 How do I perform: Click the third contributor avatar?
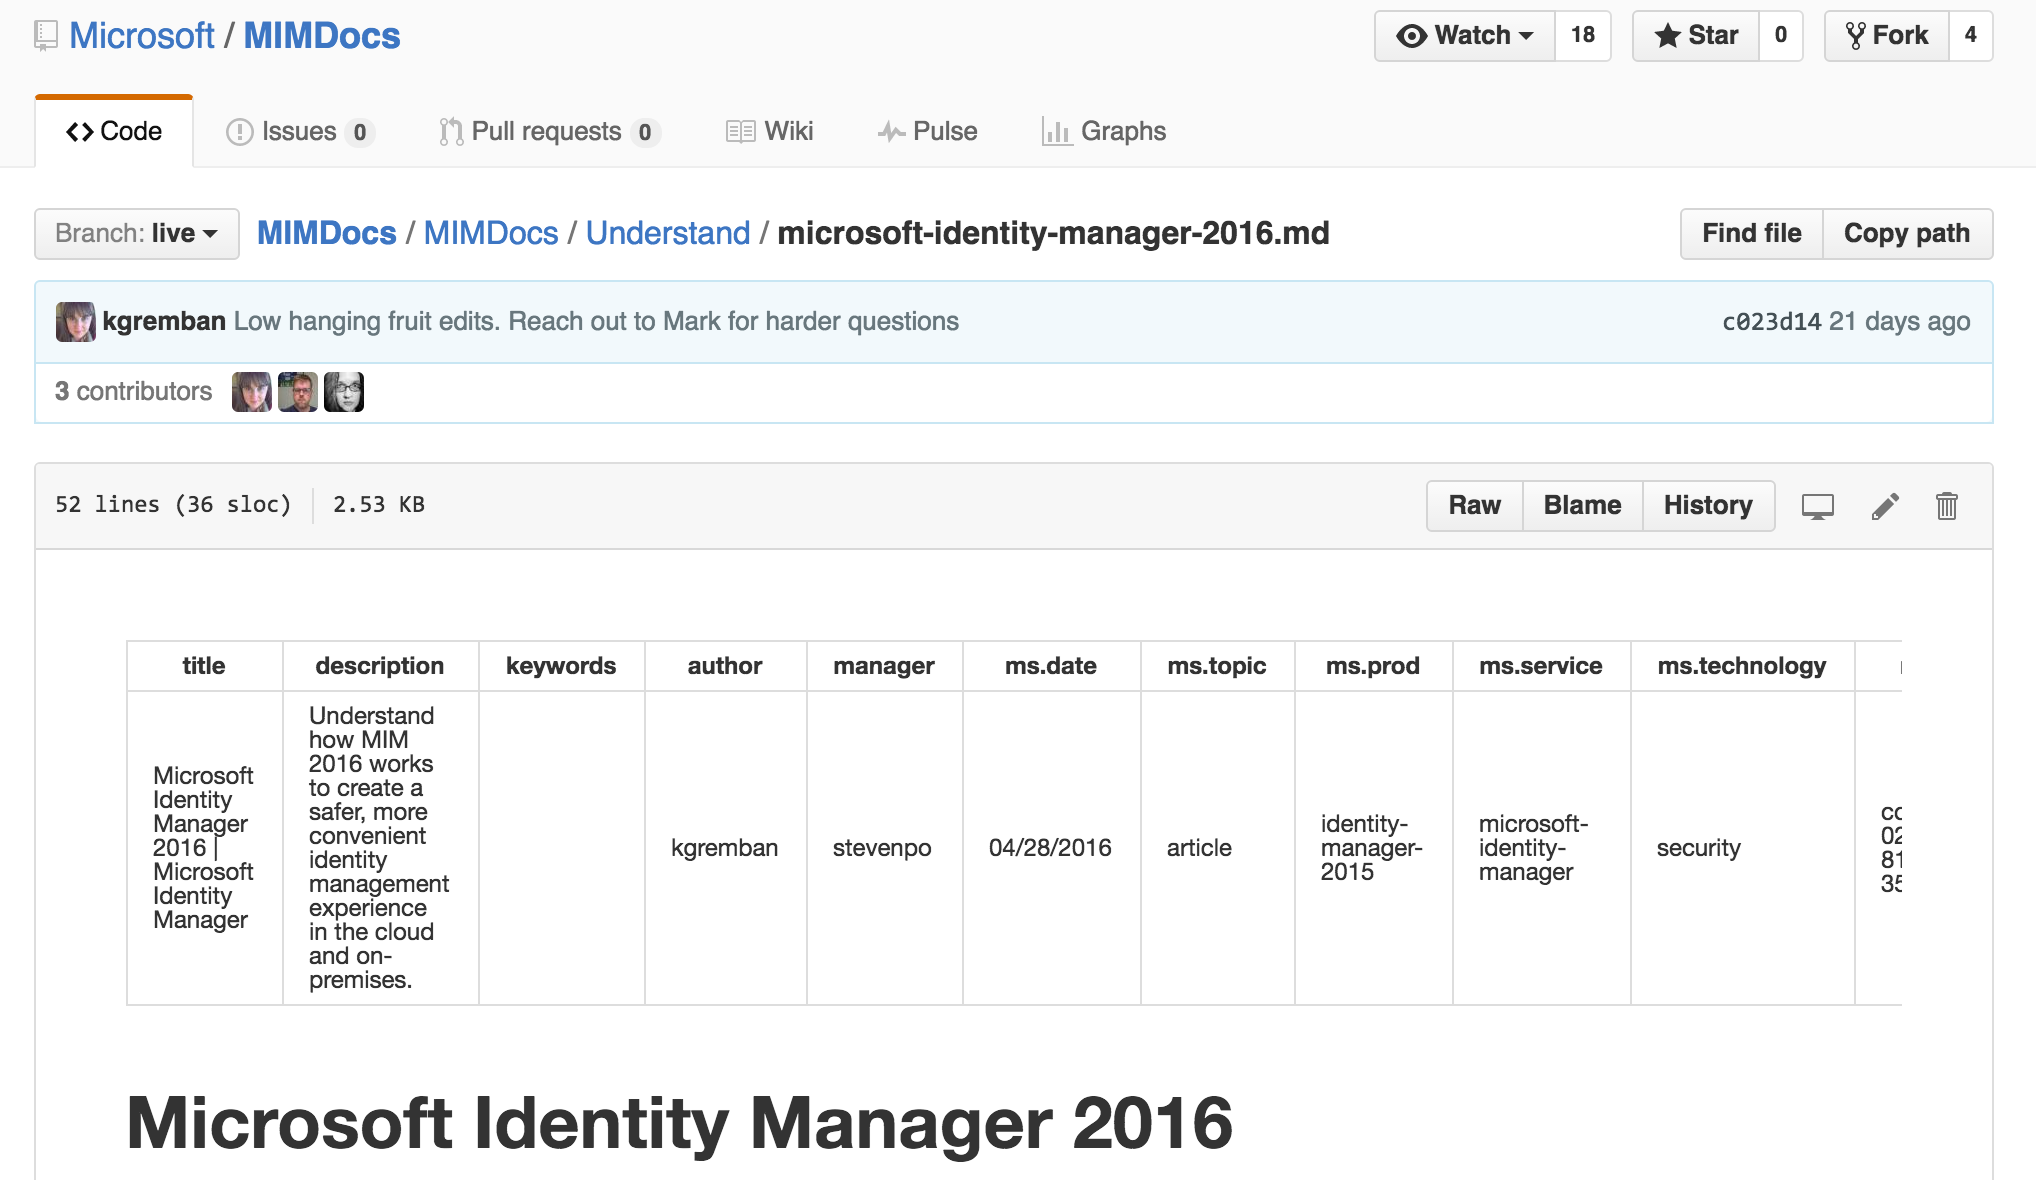[344, 392]
